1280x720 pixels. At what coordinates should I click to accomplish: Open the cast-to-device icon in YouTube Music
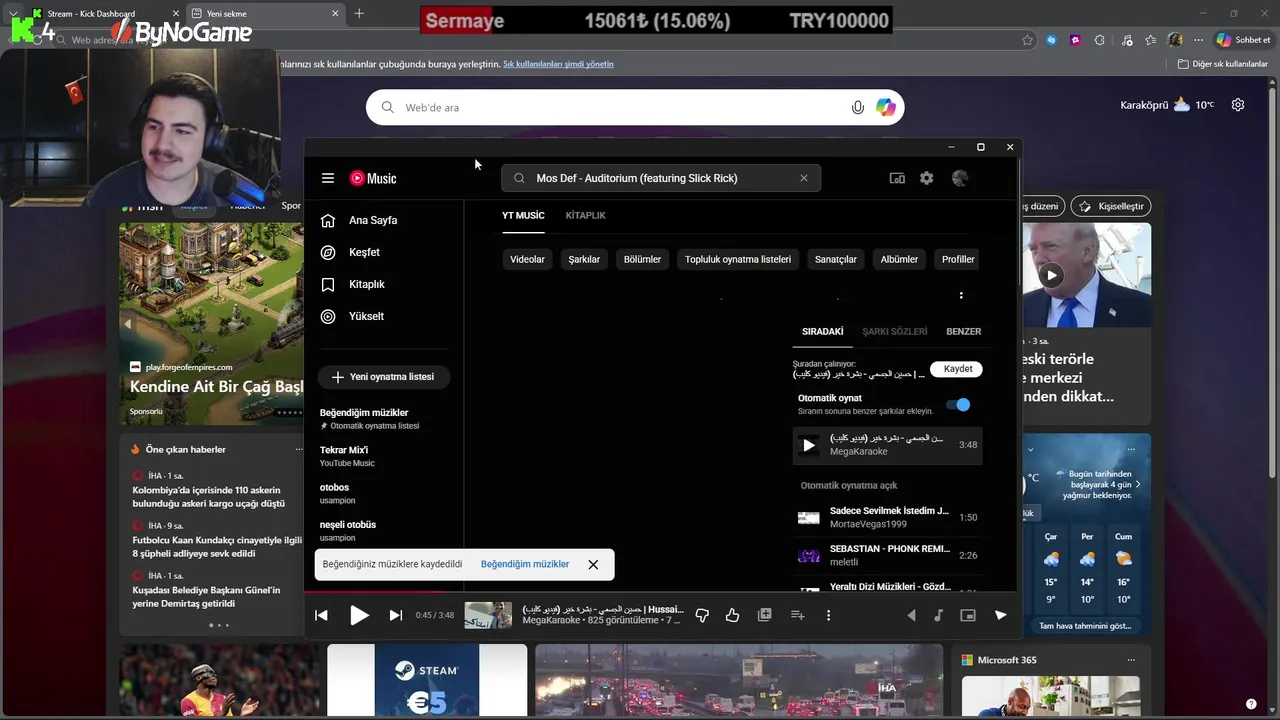(897, 178)
